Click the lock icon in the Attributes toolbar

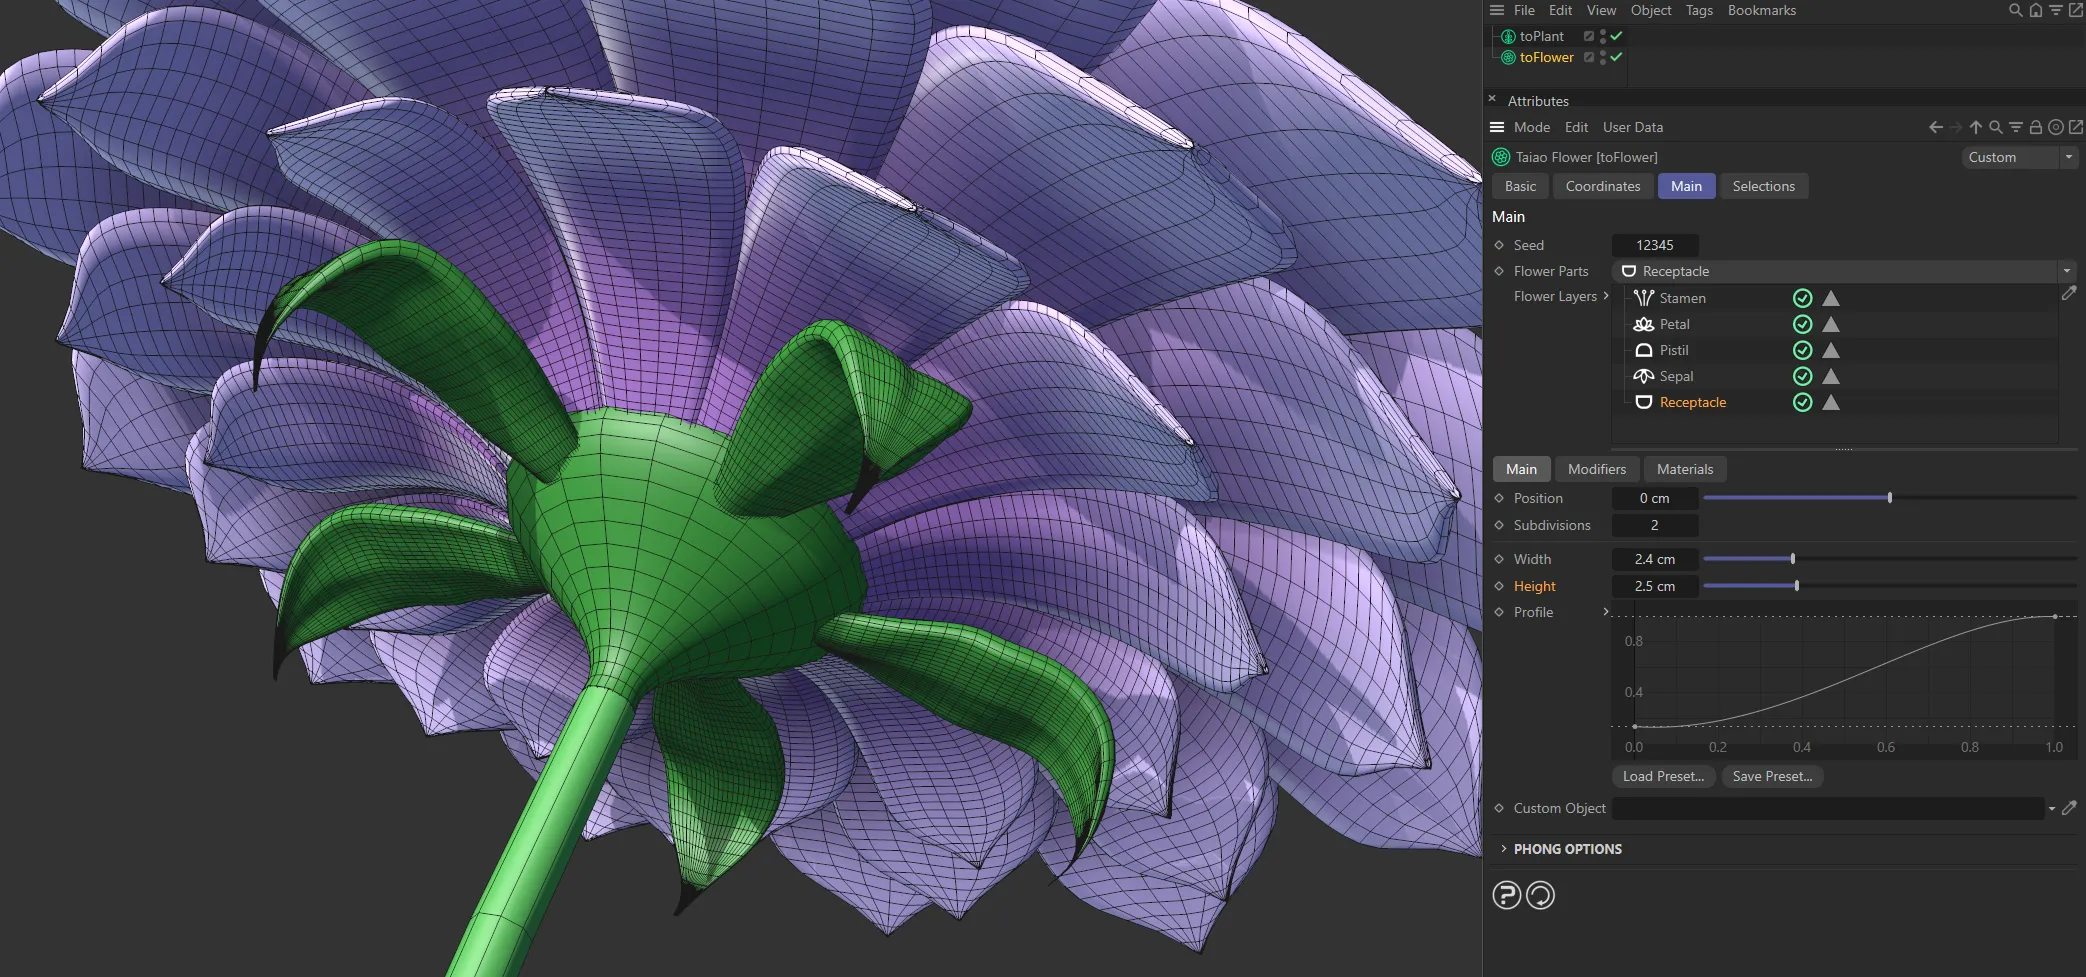tap(2036, 127)
